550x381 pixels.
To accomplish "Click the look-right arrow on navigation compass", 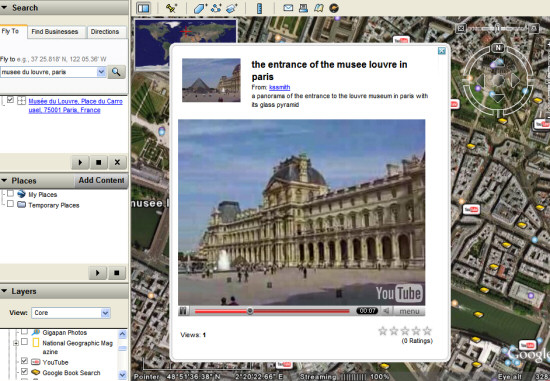I will 515,81.
